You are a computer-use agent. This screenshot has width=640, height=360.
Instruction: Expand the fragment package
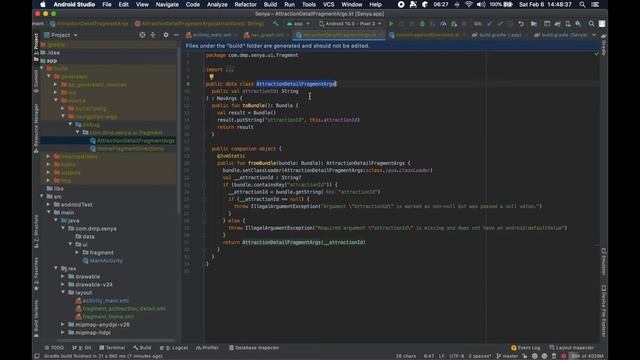pos(77,253)
